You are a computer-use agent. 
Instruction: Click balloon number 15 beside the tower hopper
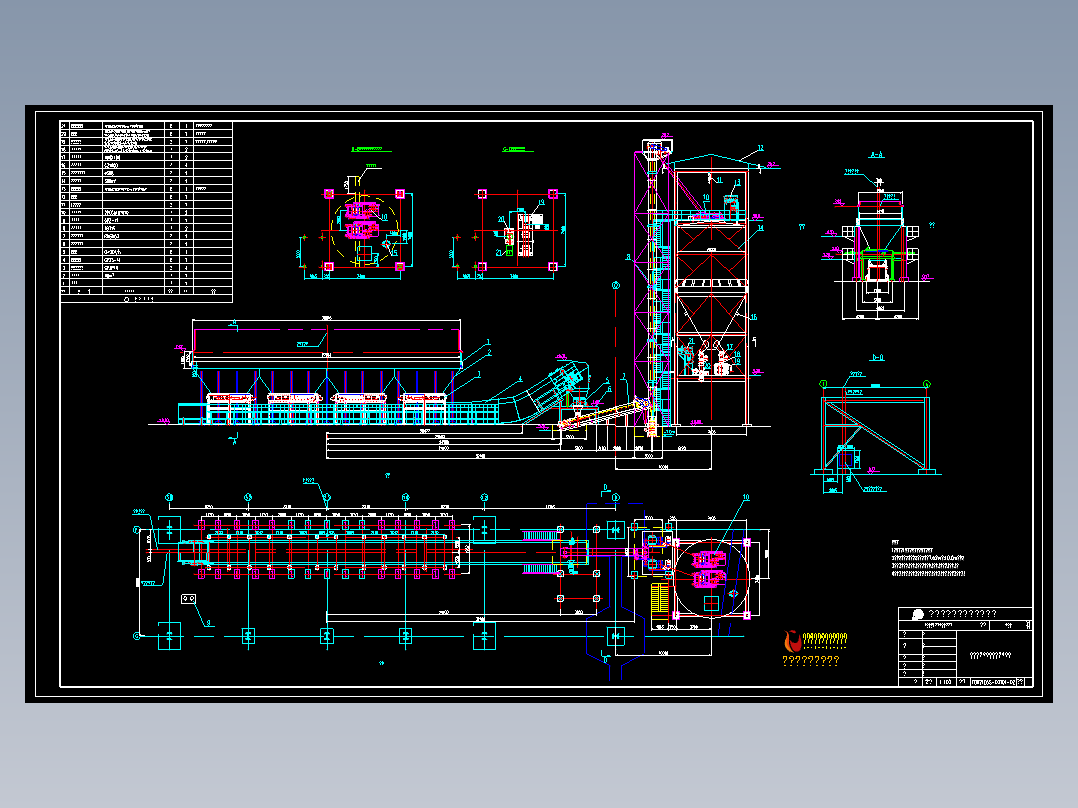(x=754, y=317)
